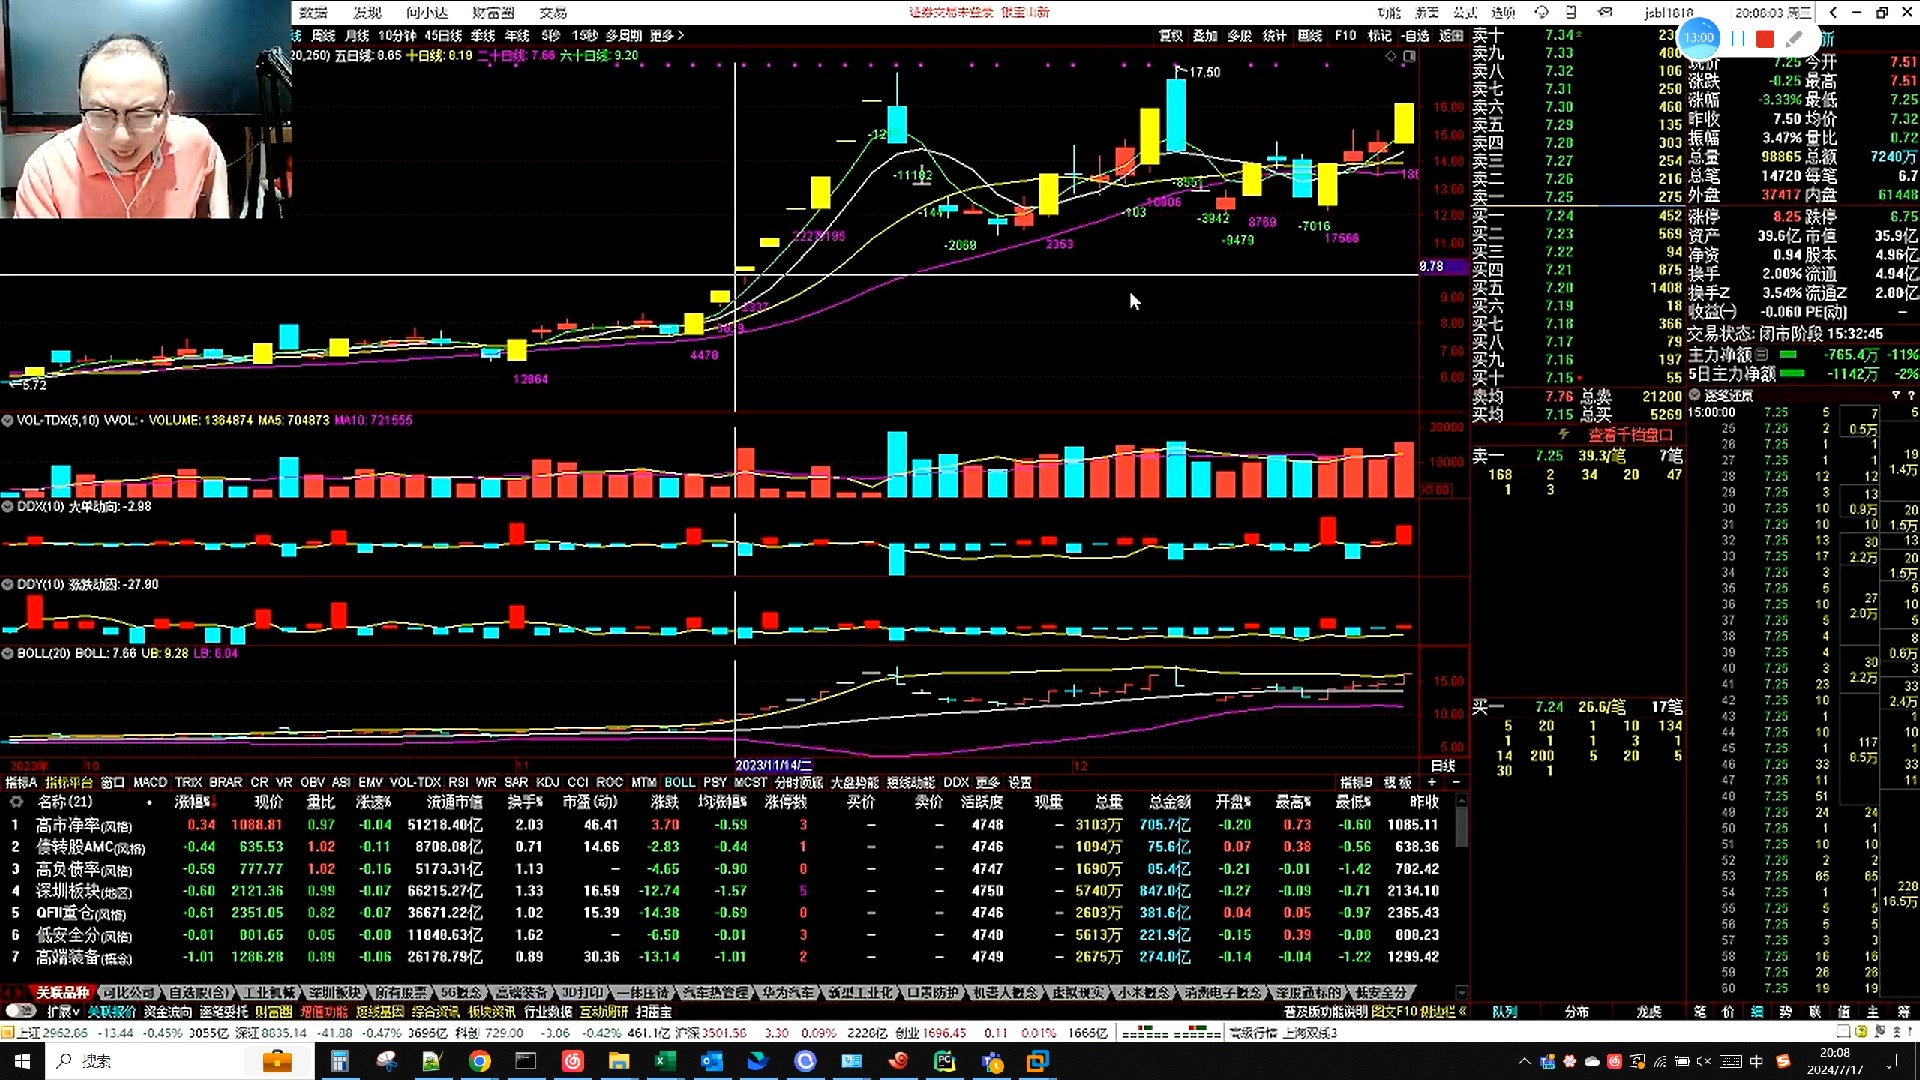The image size is (1920, 1080).
Task: Pause the screen recording
Action: pyautogui.click(x=1737, y=39)
